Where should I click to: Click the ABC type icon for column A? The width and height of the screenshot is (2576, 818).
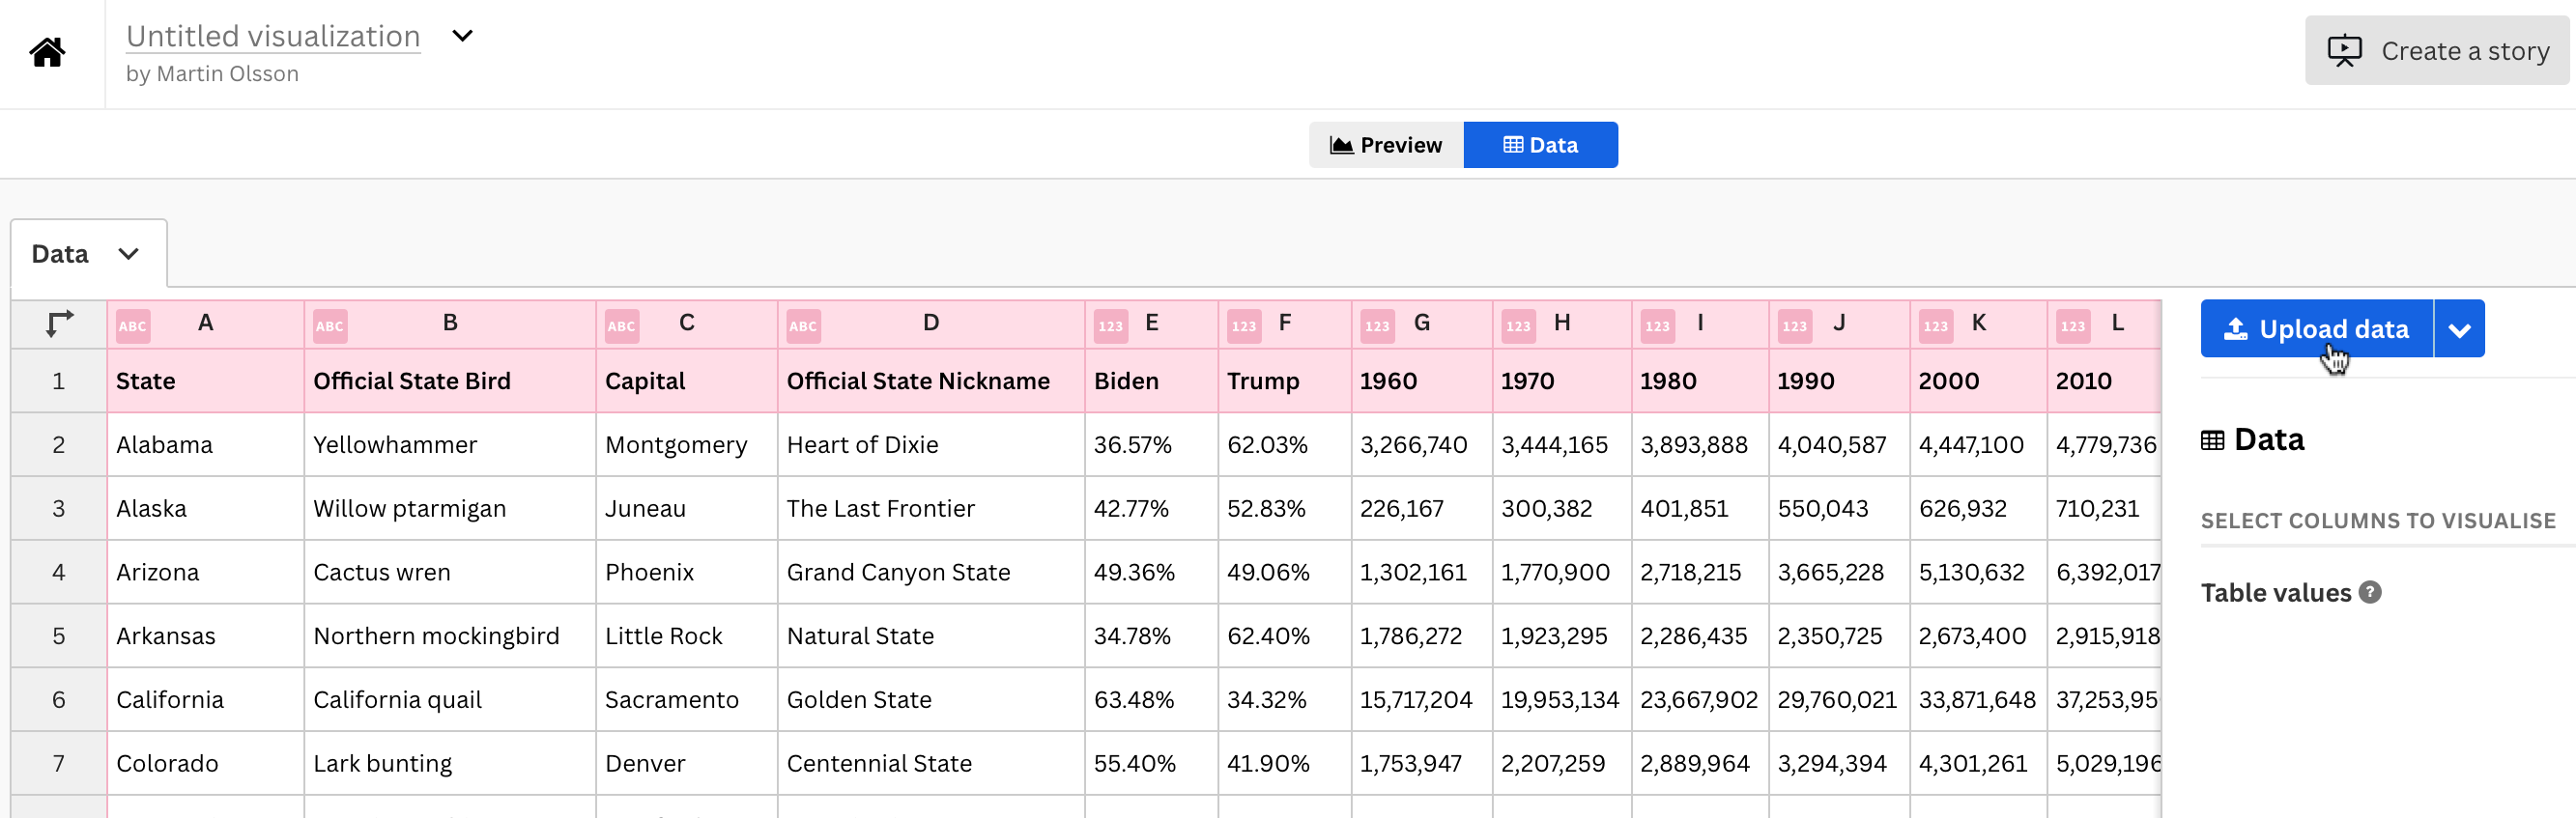pos(133,326)
